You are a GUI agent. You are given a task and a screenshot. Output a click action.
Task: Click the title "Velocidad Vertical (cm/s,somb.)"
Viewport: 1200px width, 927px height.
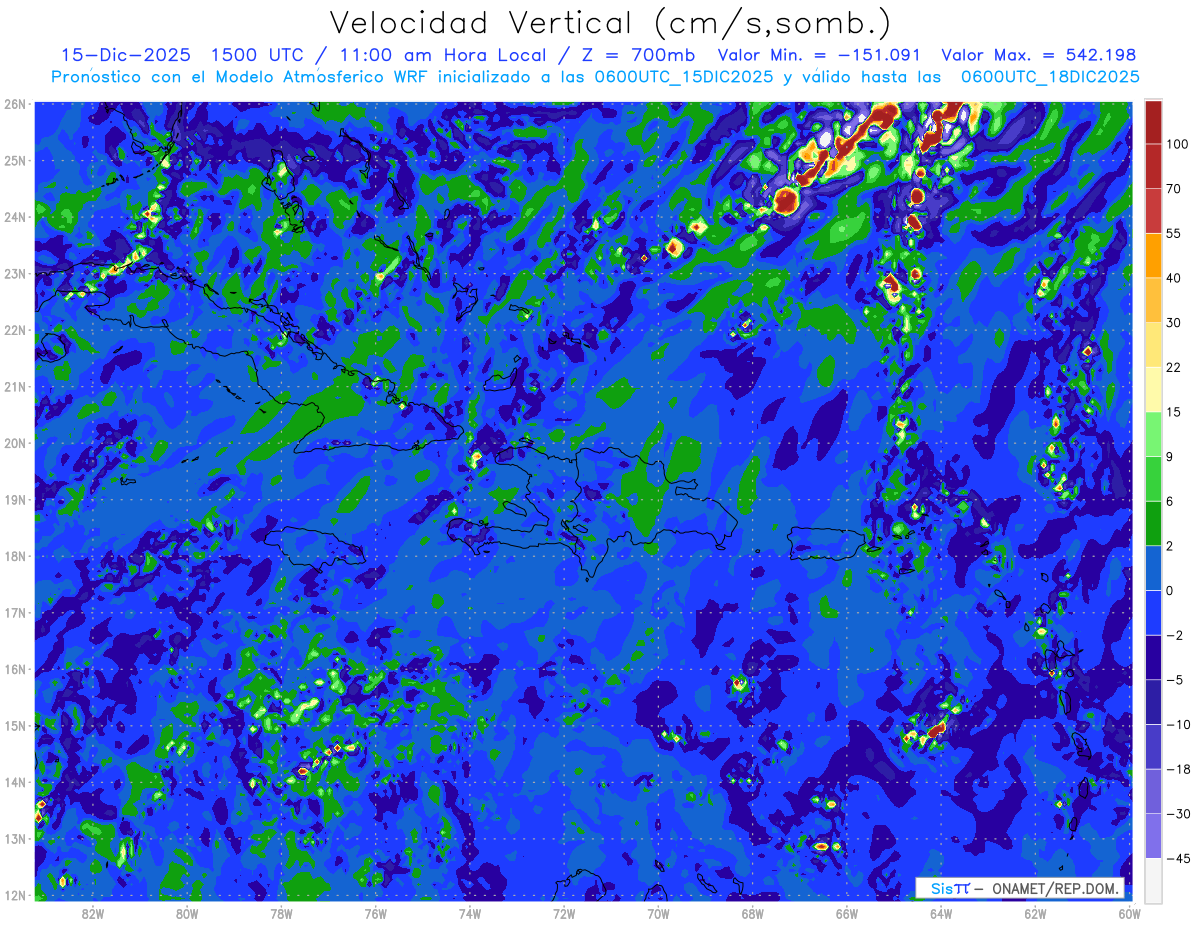click(x=610, y=22)
